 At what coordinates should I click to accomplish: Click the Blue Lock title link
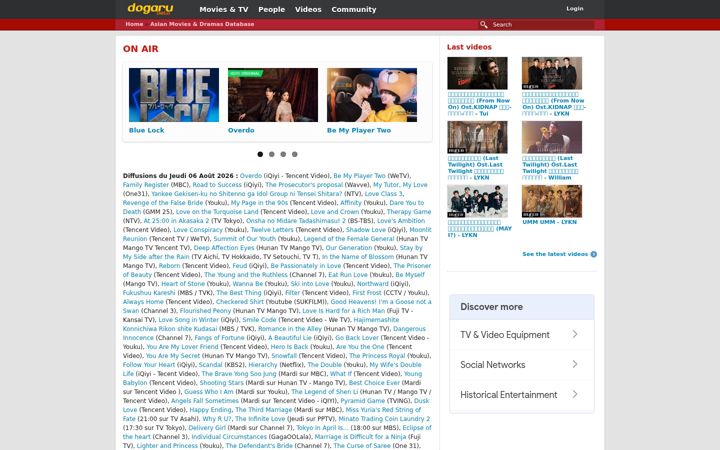(x=146, y=130)
